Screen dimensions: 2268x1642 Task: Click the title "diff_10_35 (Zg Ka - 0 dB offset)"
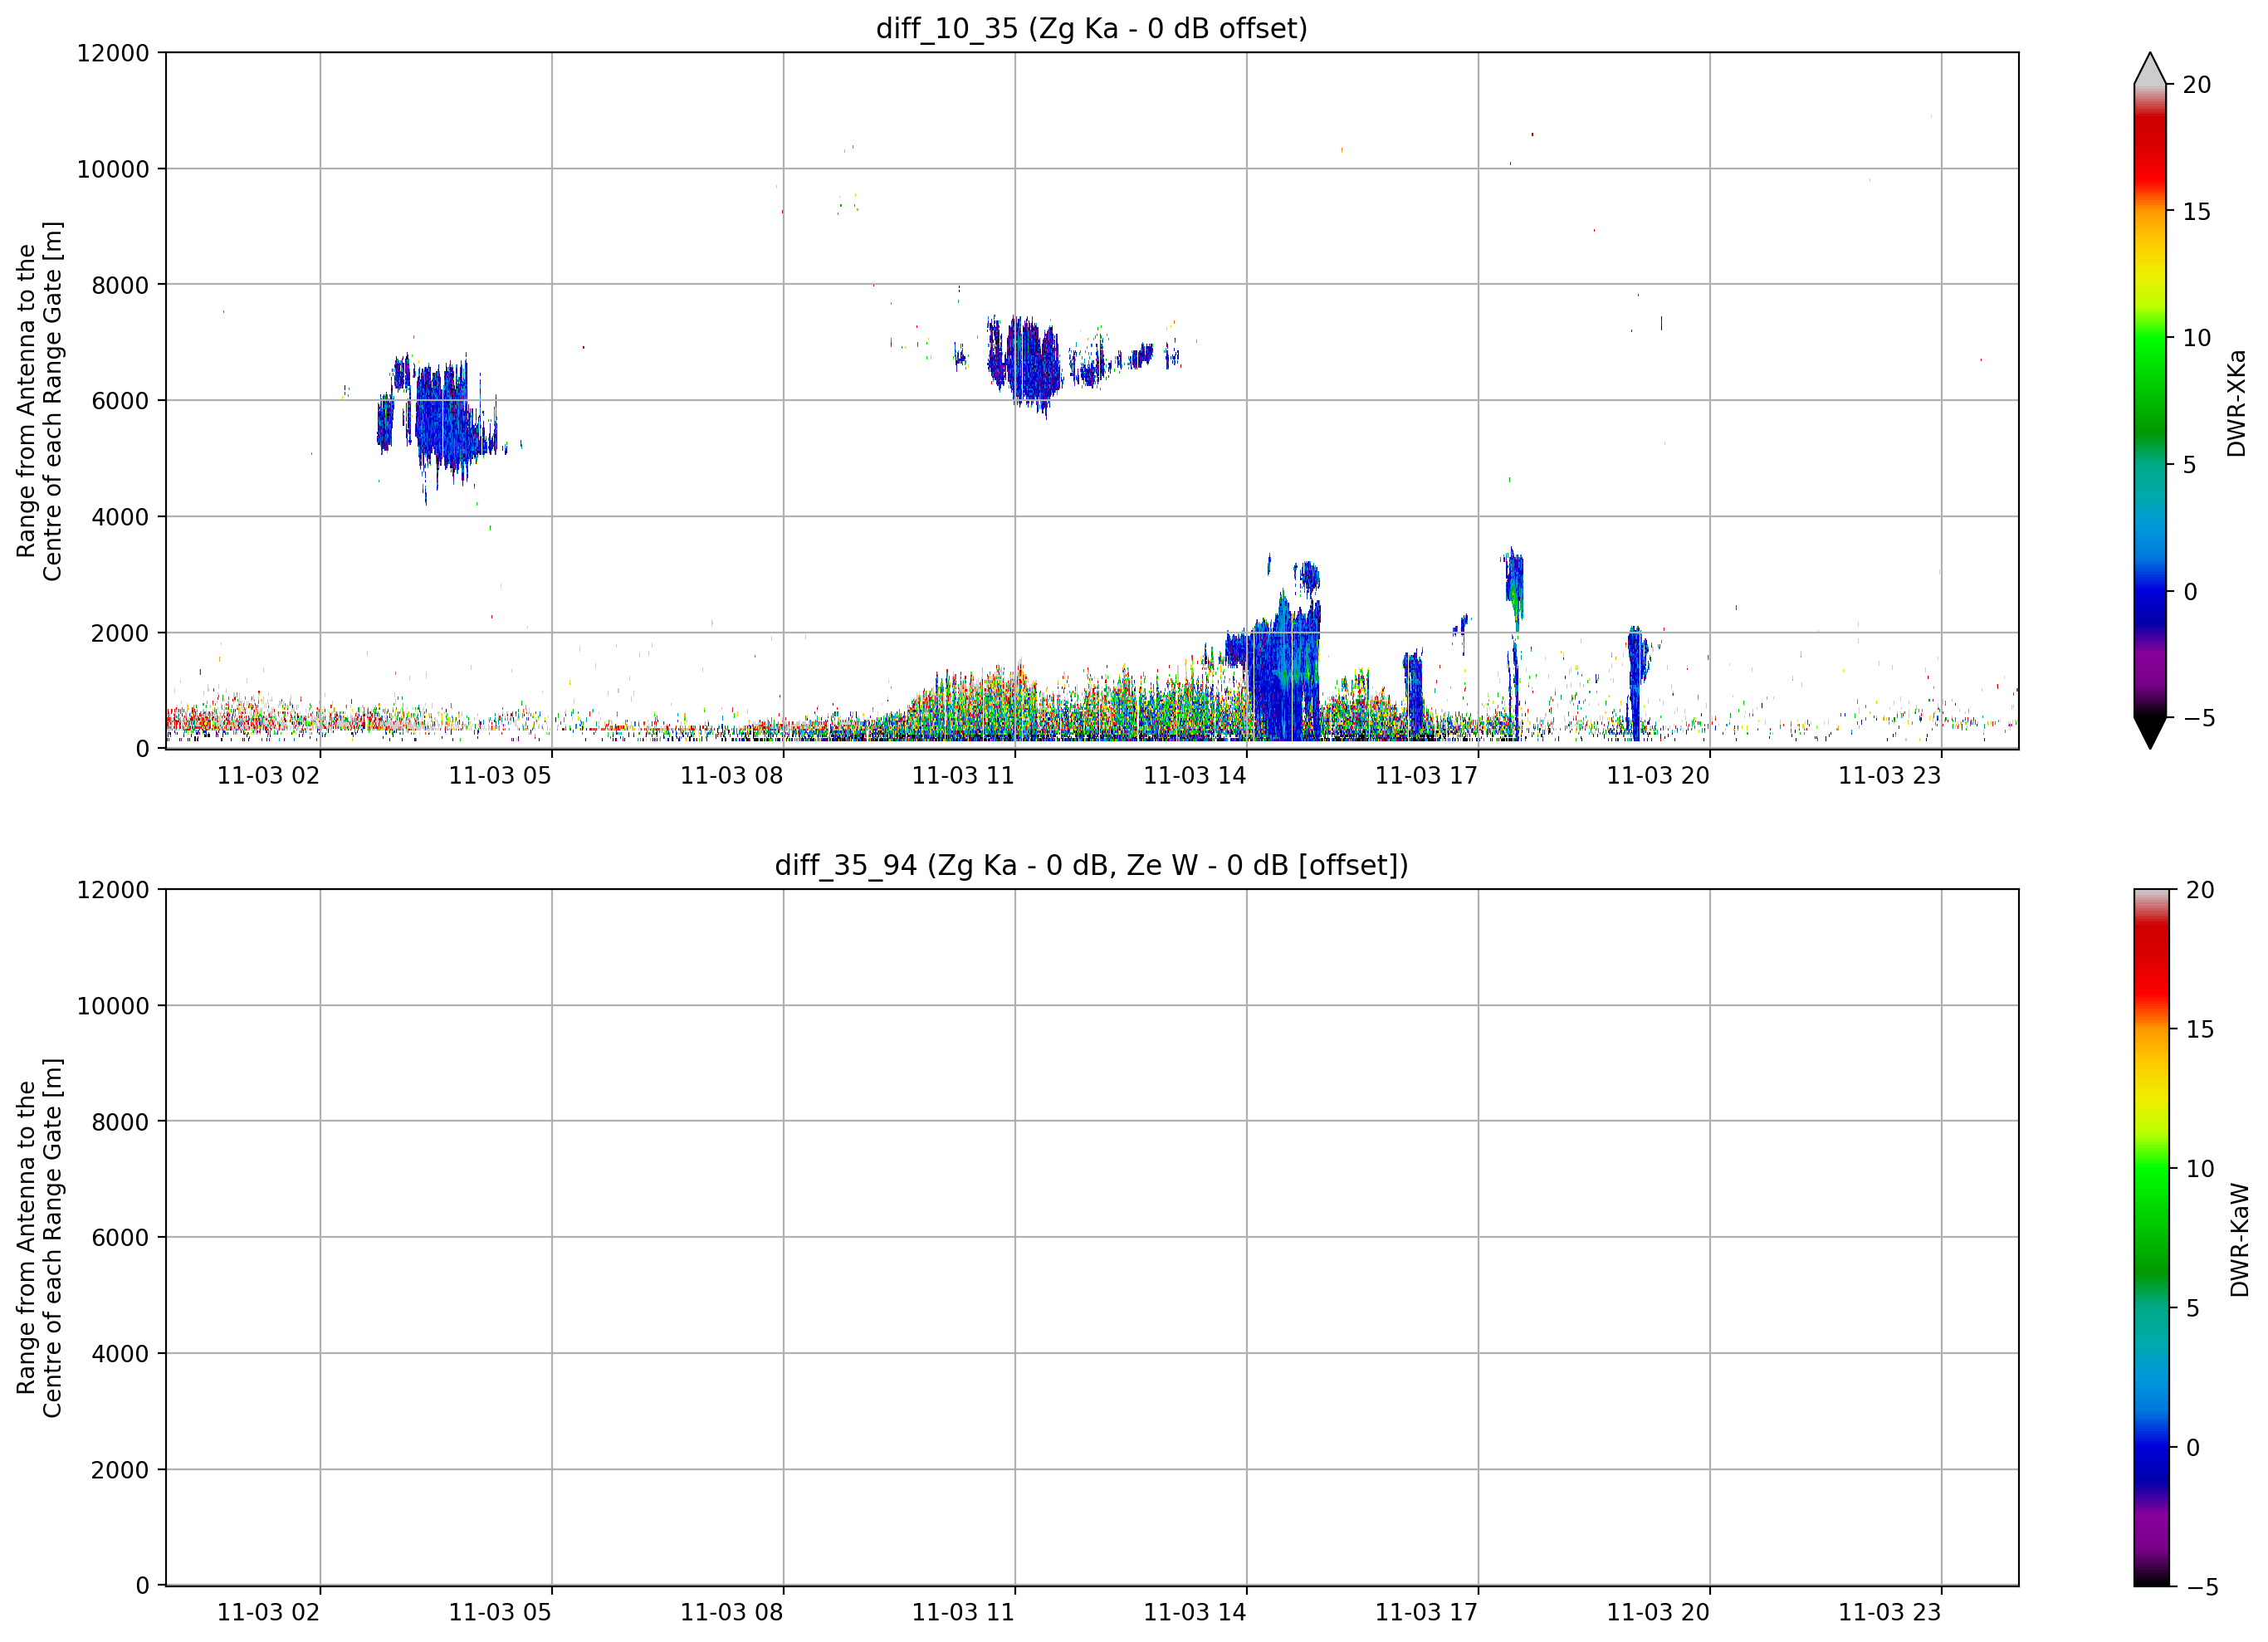[x=1091, y=29]
